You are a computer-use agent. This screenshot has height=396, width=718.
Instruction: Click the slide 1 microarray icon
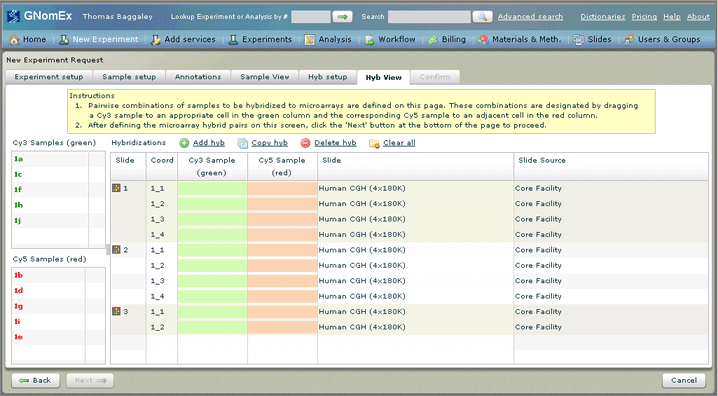click(x=116, y=188)
